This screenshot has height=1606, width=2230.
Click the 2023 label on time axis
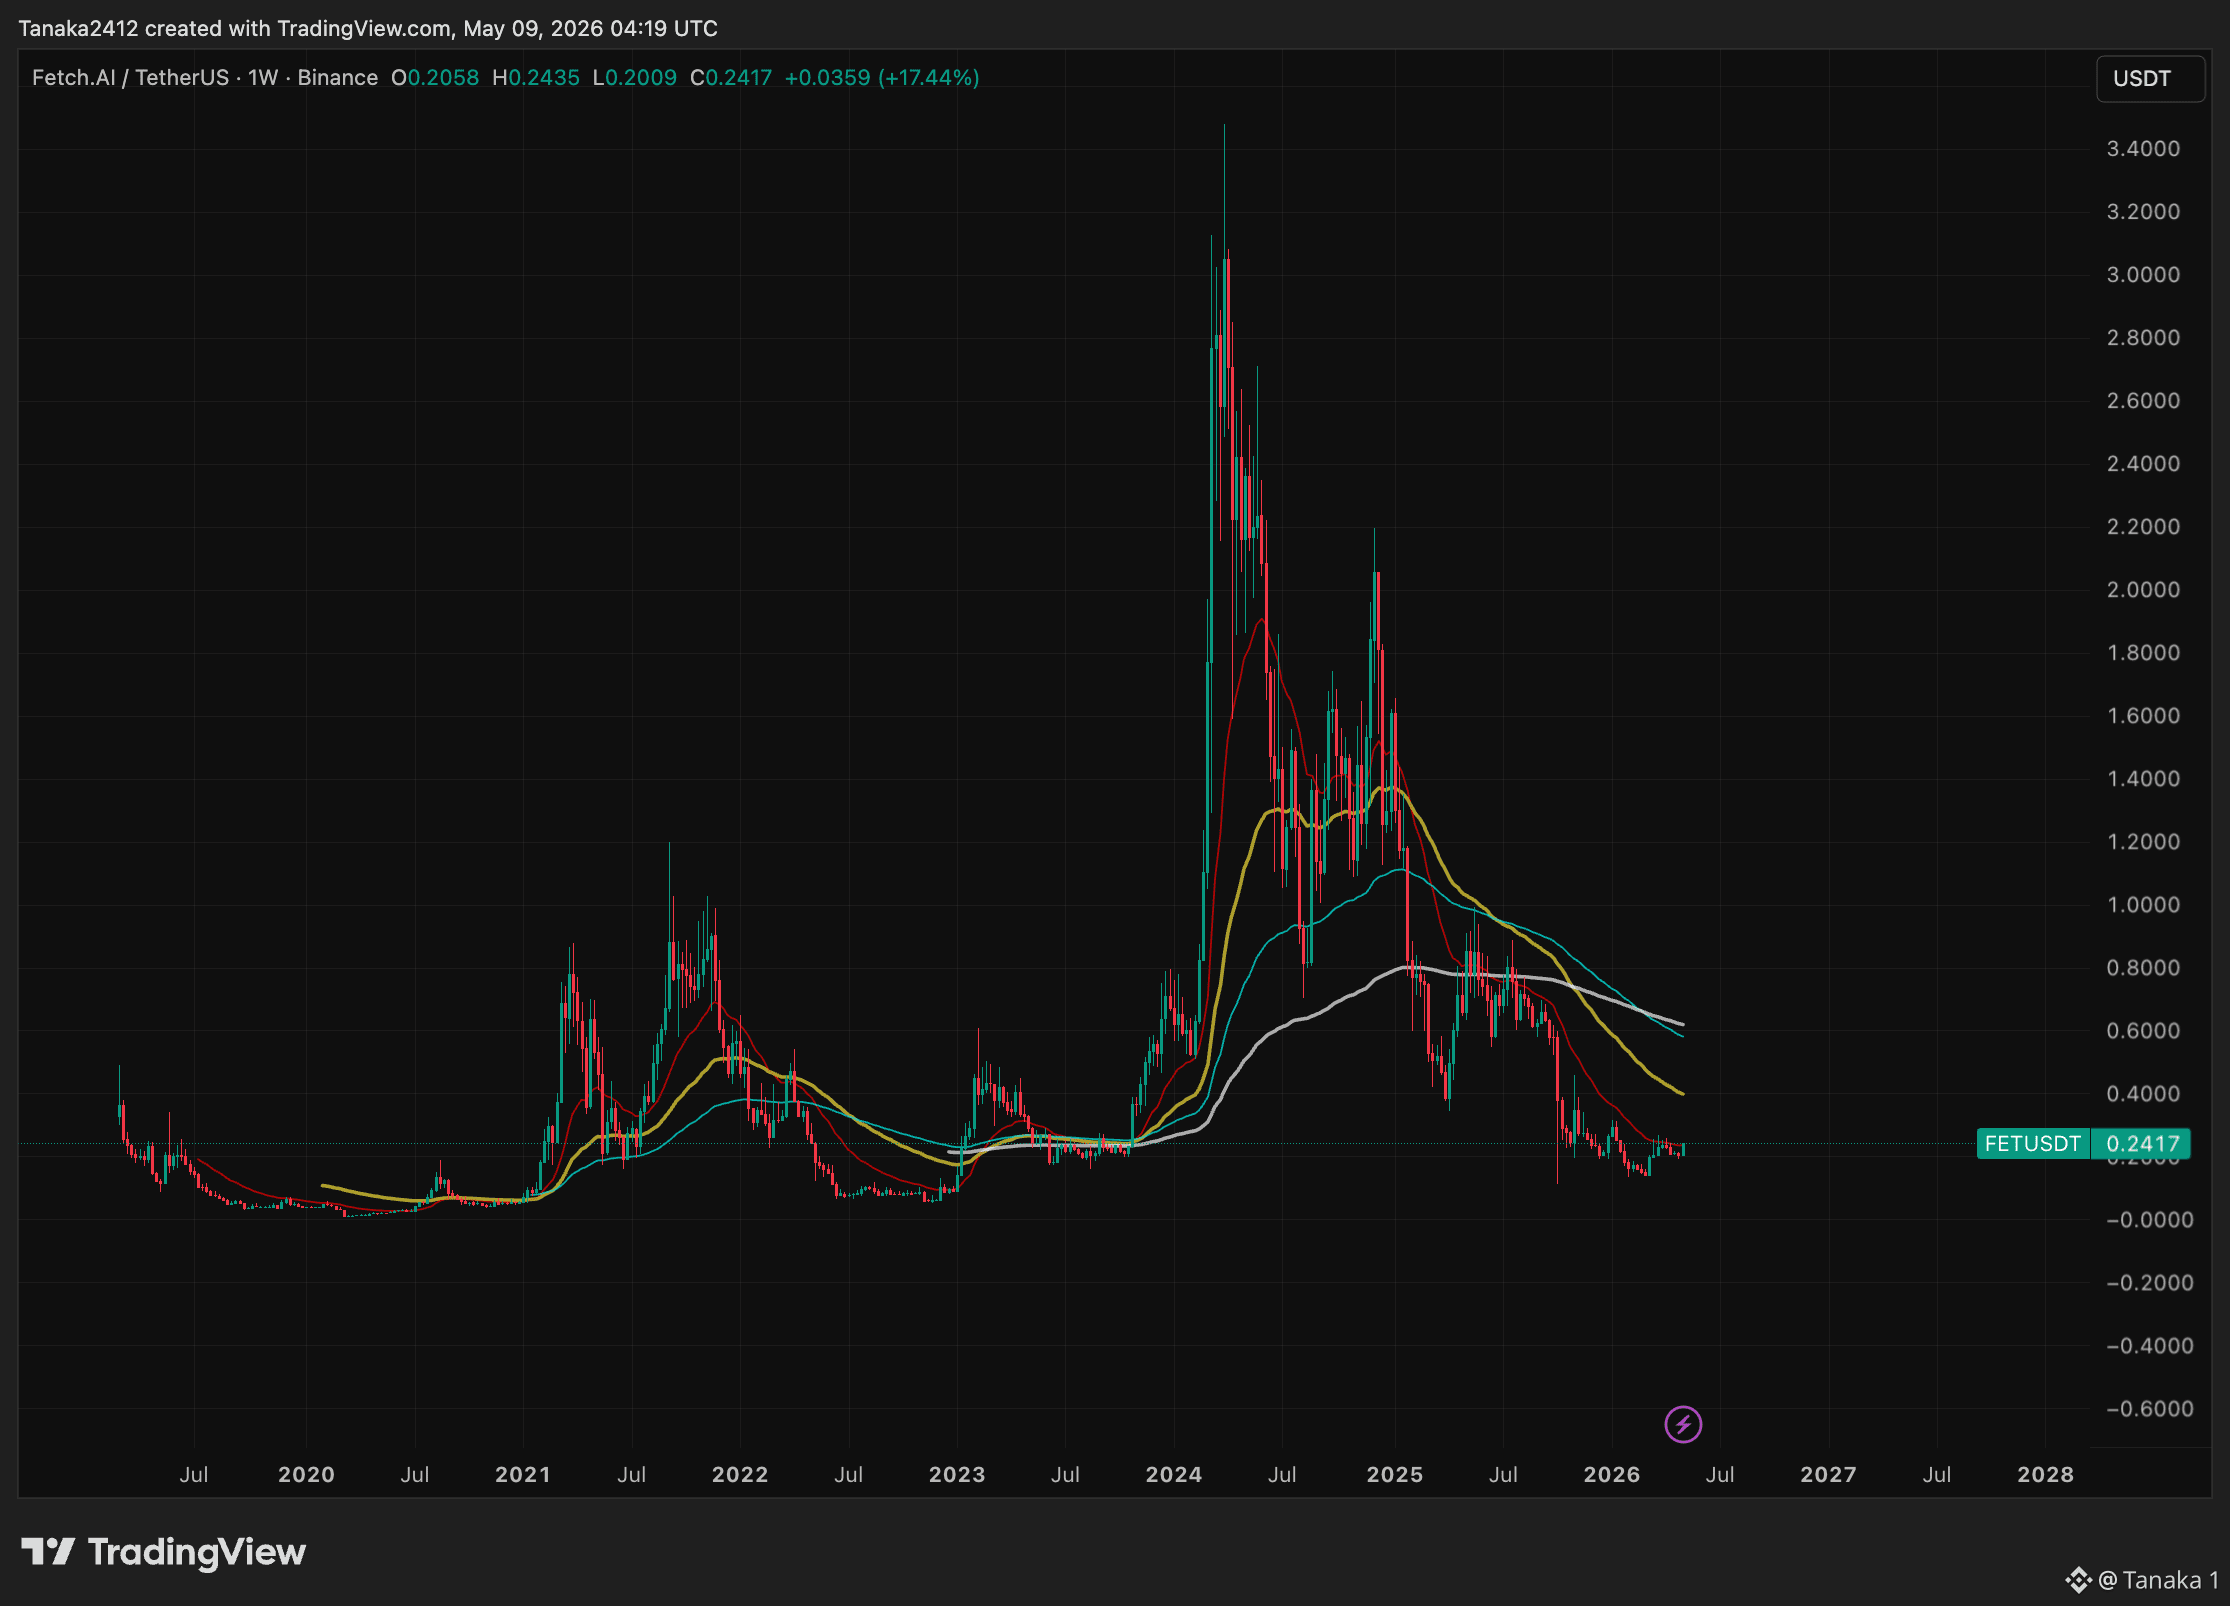[957, 1475]
